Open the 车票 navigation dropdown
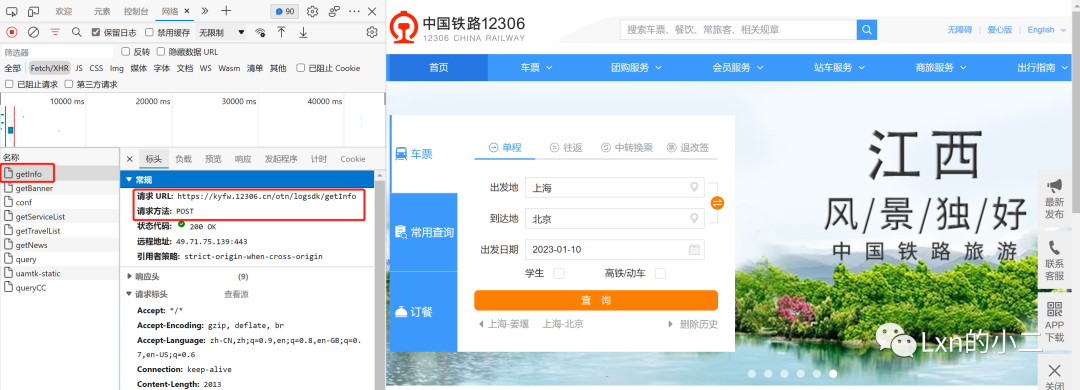This screenshot has width=1080, height=390. [537, 68]
